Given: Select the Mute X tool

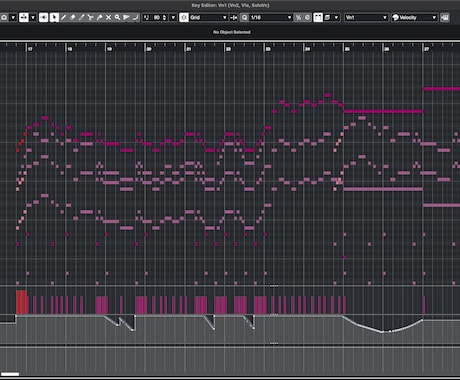Looking at the screenshot, I should (108, 17).
